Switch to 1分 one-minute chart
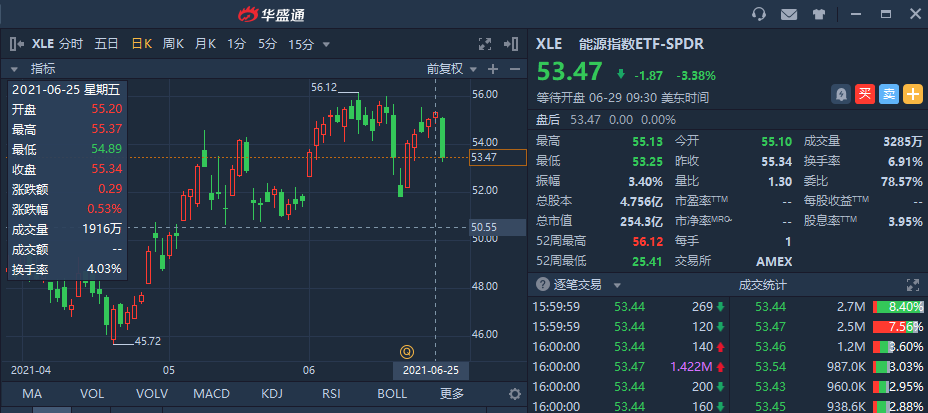The image size is (928, 413). 237,44
